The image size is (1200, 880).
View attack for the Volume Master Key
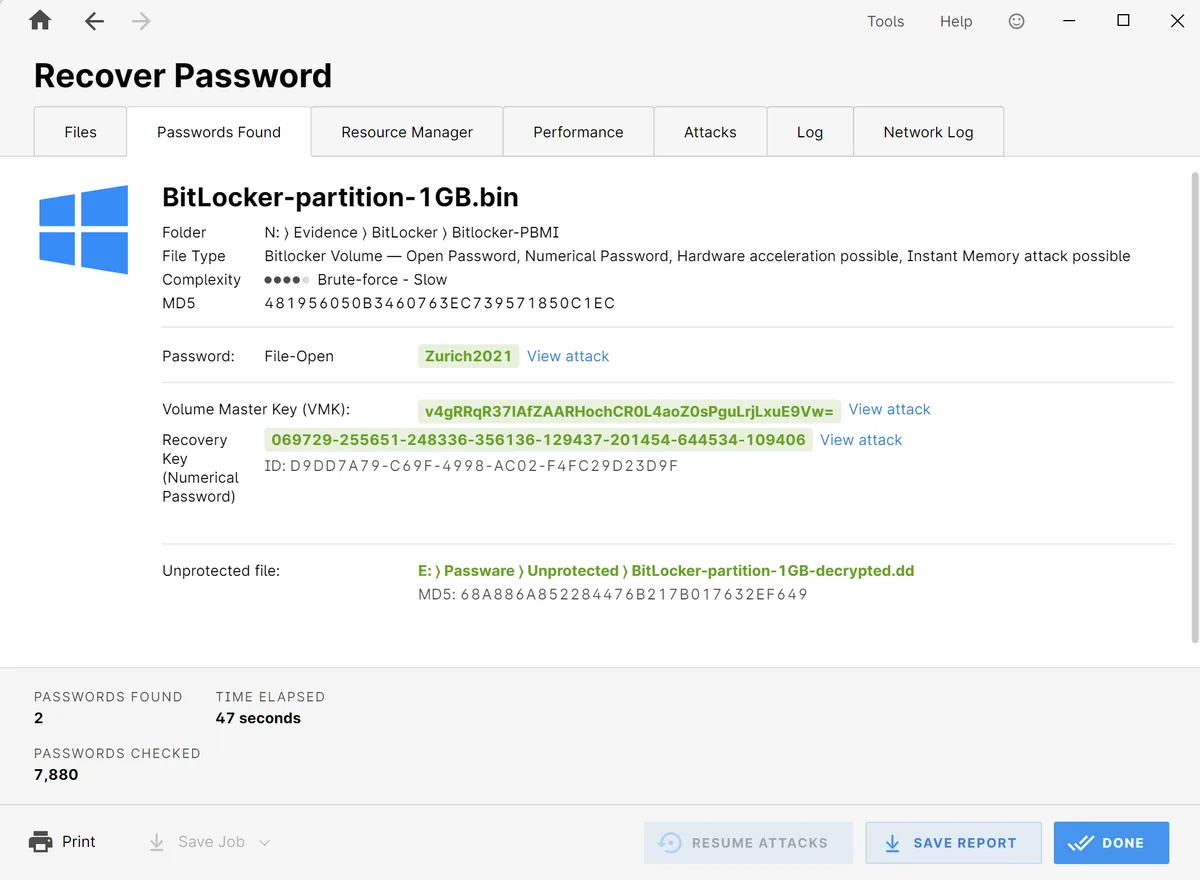tap(889, 409)
